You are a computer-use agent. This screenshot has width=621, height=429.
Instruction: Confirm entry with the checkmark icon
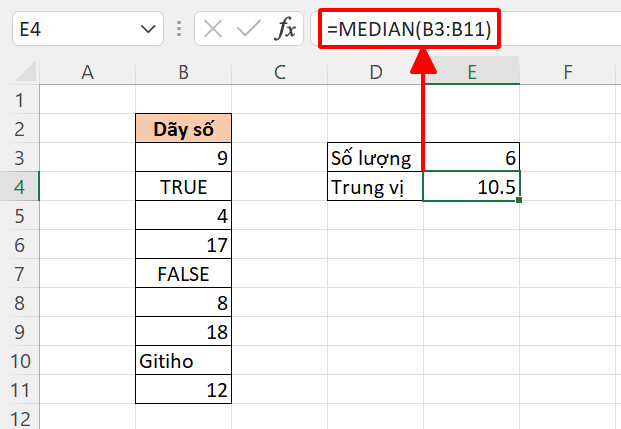[248, 29]
